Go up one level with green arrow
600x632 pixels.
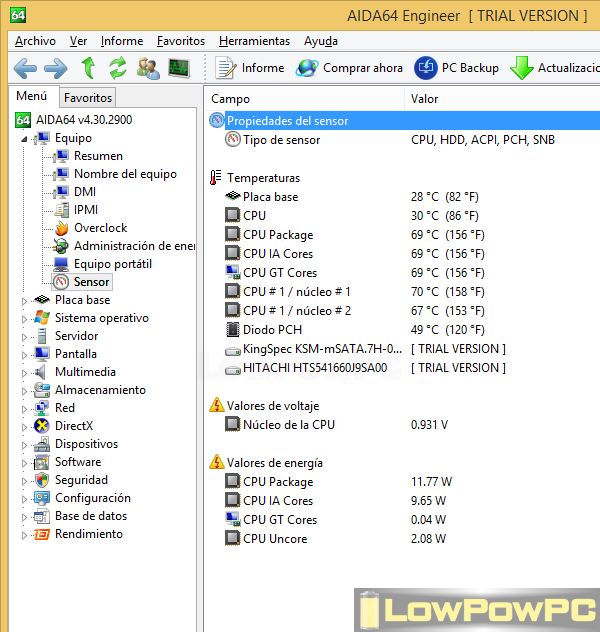[x=88, y=68]
